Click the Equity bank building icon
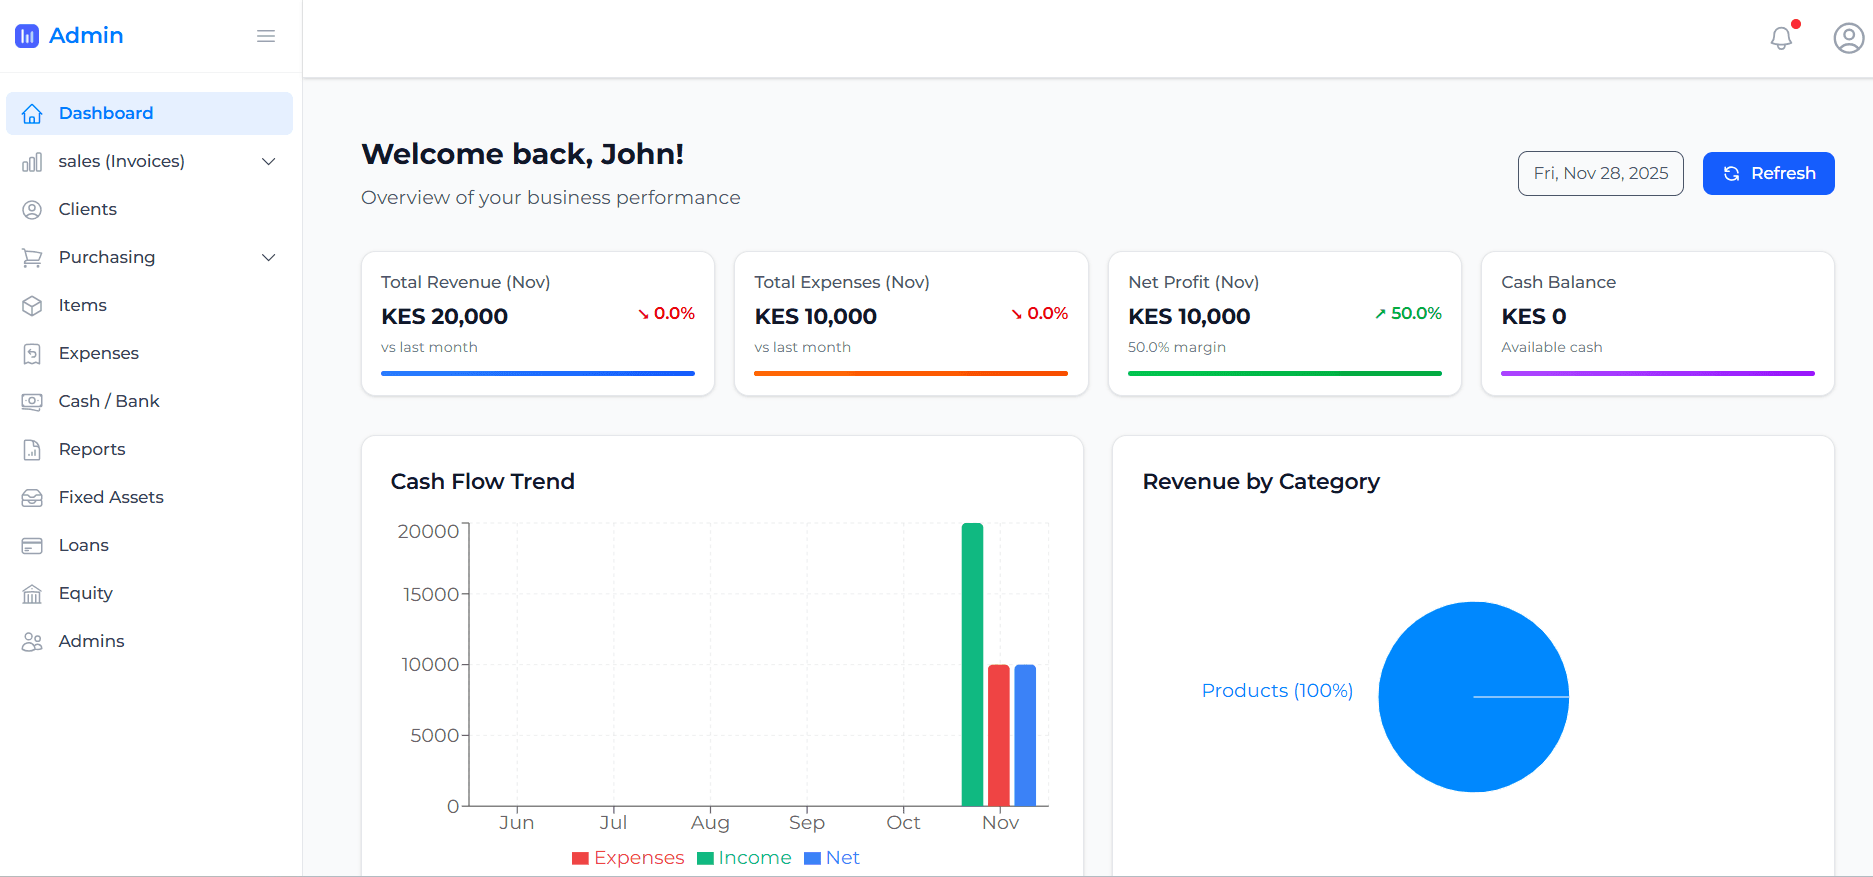The image size is (1873, 877). (32, 594)
